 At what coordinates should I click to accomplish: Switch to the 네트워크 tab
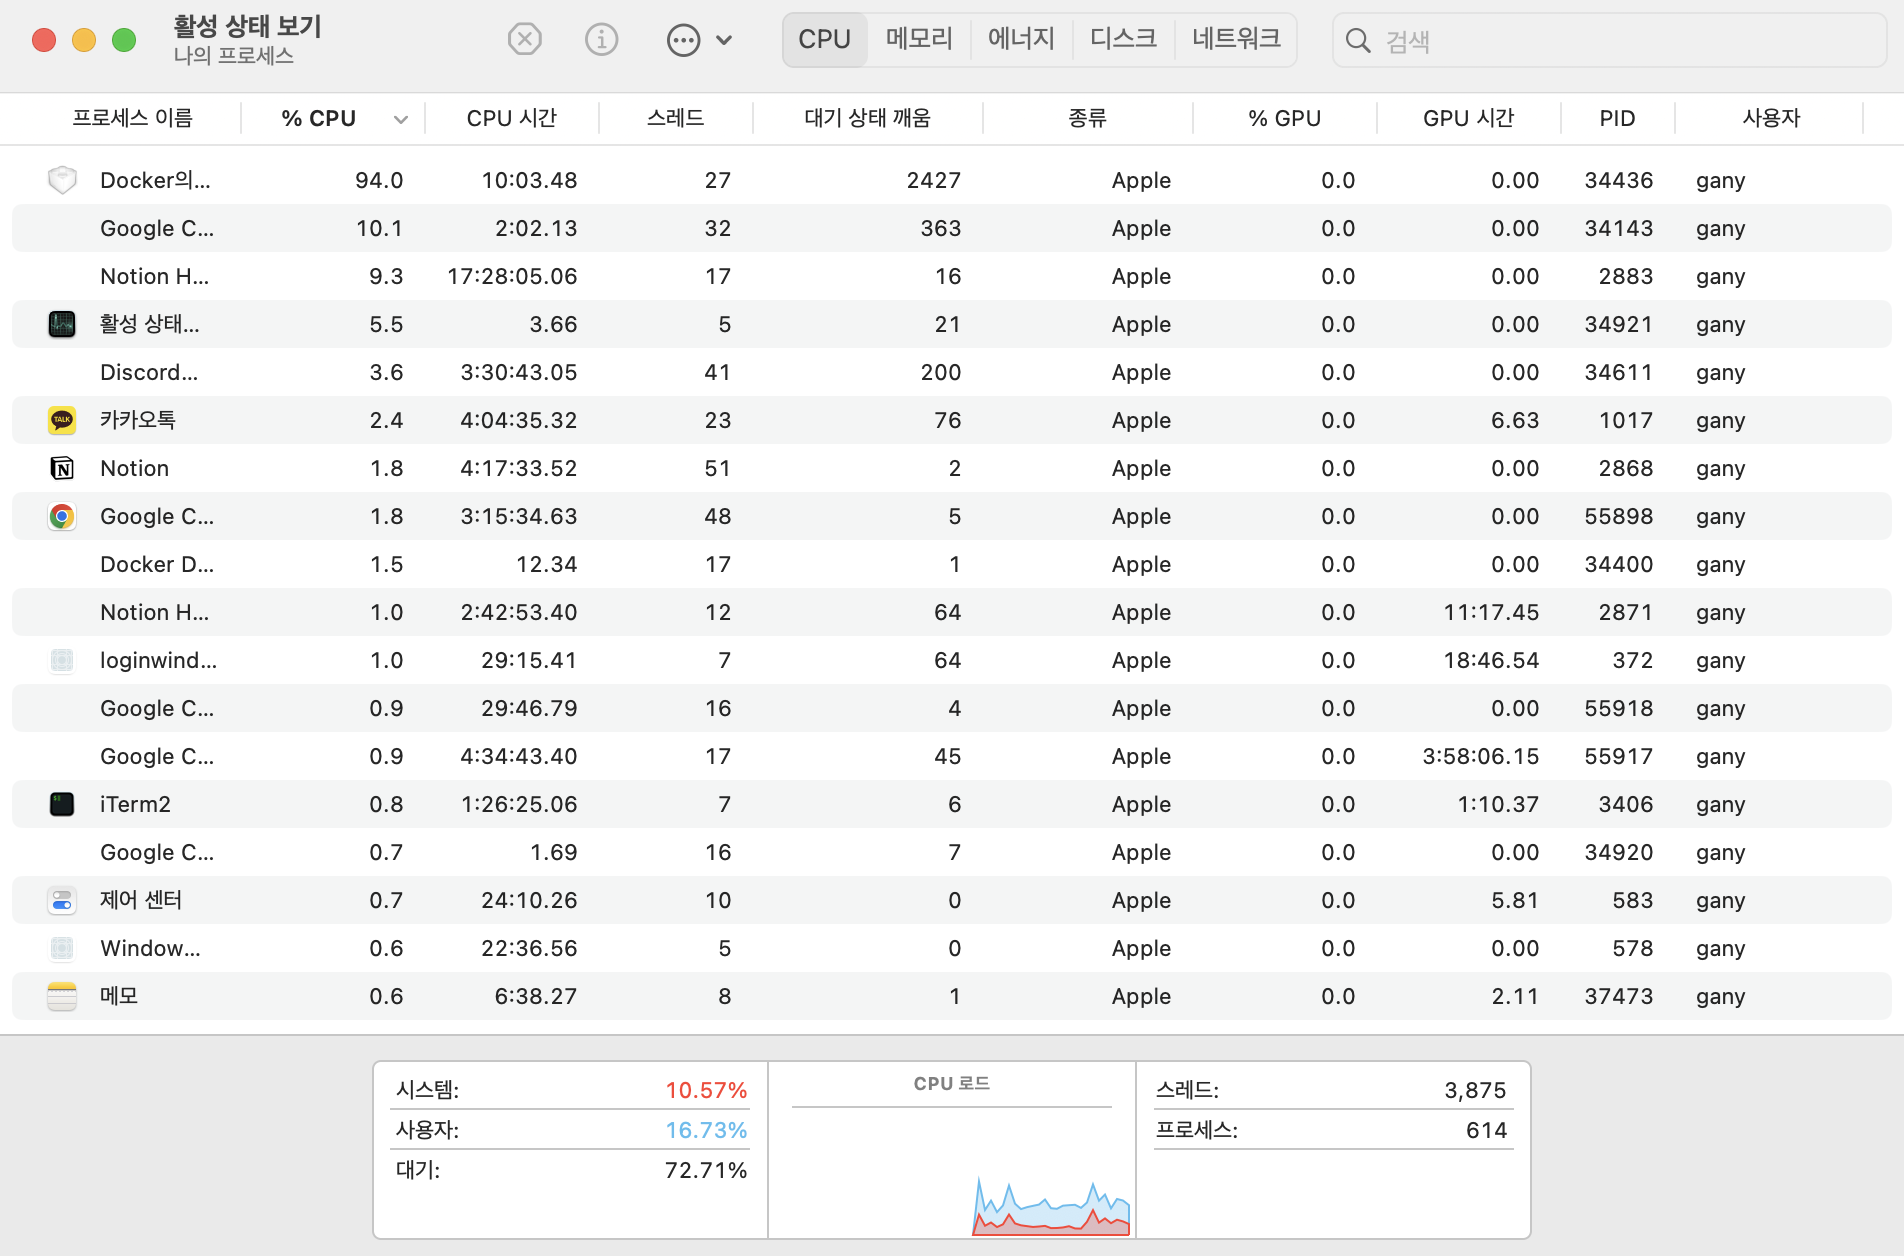point(1236,40)
